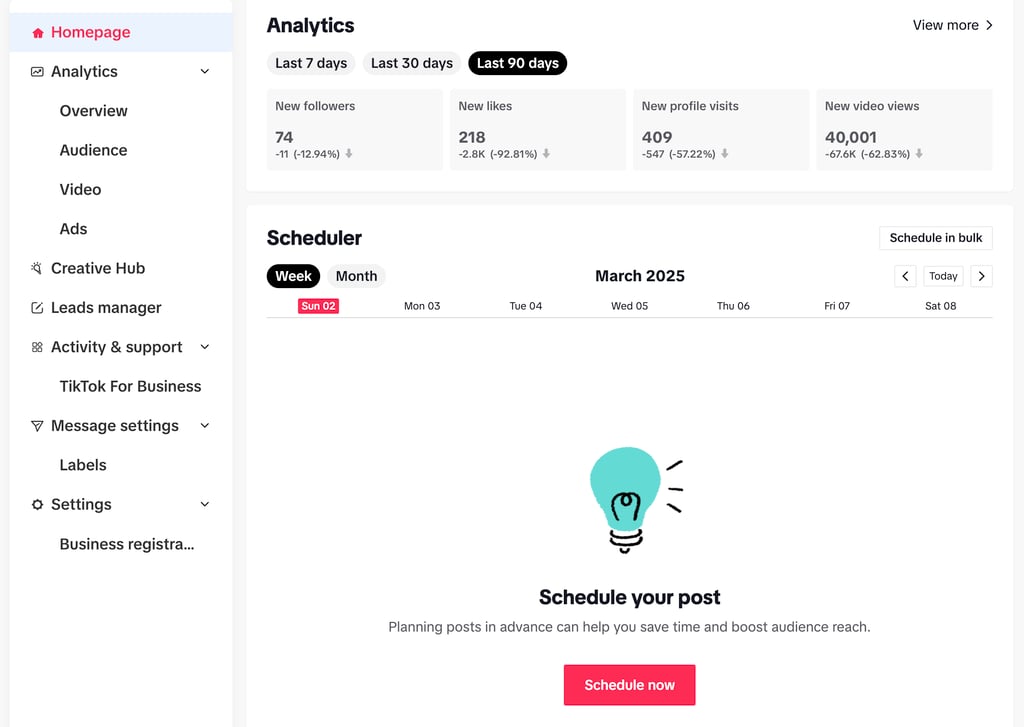This screenshot has width=1024, height=727.
Task: Collapse the Analytics sidebar section
Action: [x=205, y=72]
